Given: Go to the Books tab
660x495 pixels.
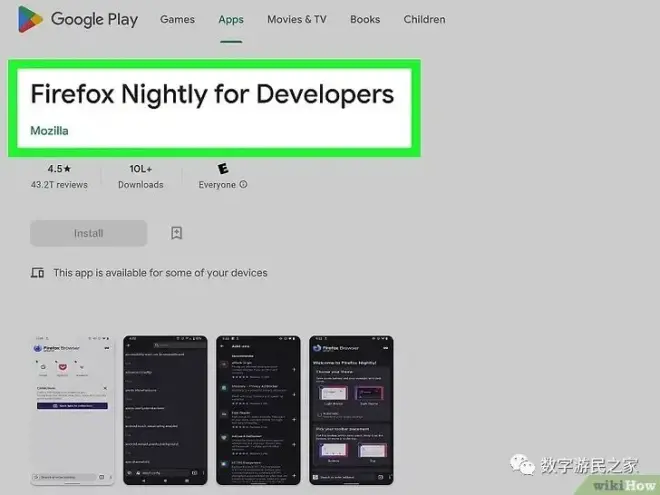Looking at the screenshot, I should pos(365,19).
